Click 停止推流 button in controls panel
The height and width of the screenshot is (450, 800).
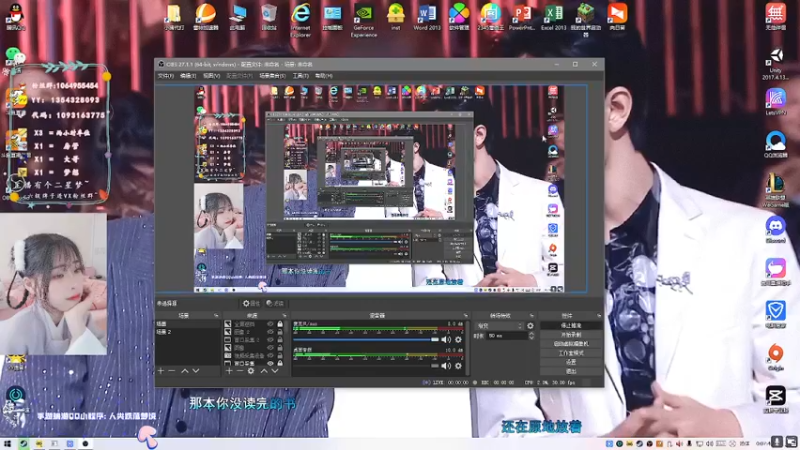[x=570, y=326]
